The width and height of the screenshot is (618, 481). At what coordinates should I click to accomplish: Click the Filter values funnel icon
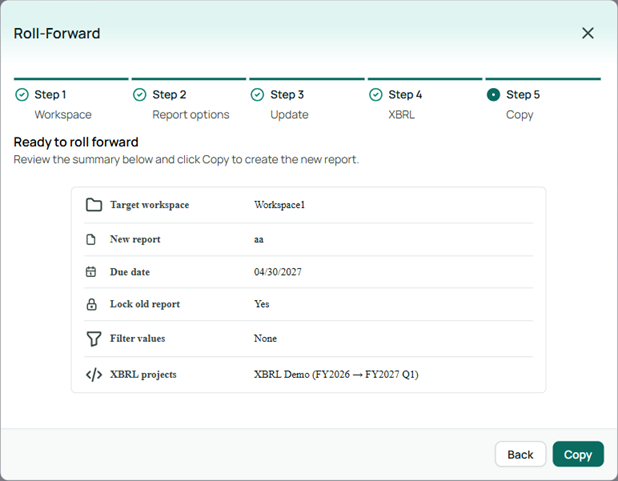click(94, 339)
